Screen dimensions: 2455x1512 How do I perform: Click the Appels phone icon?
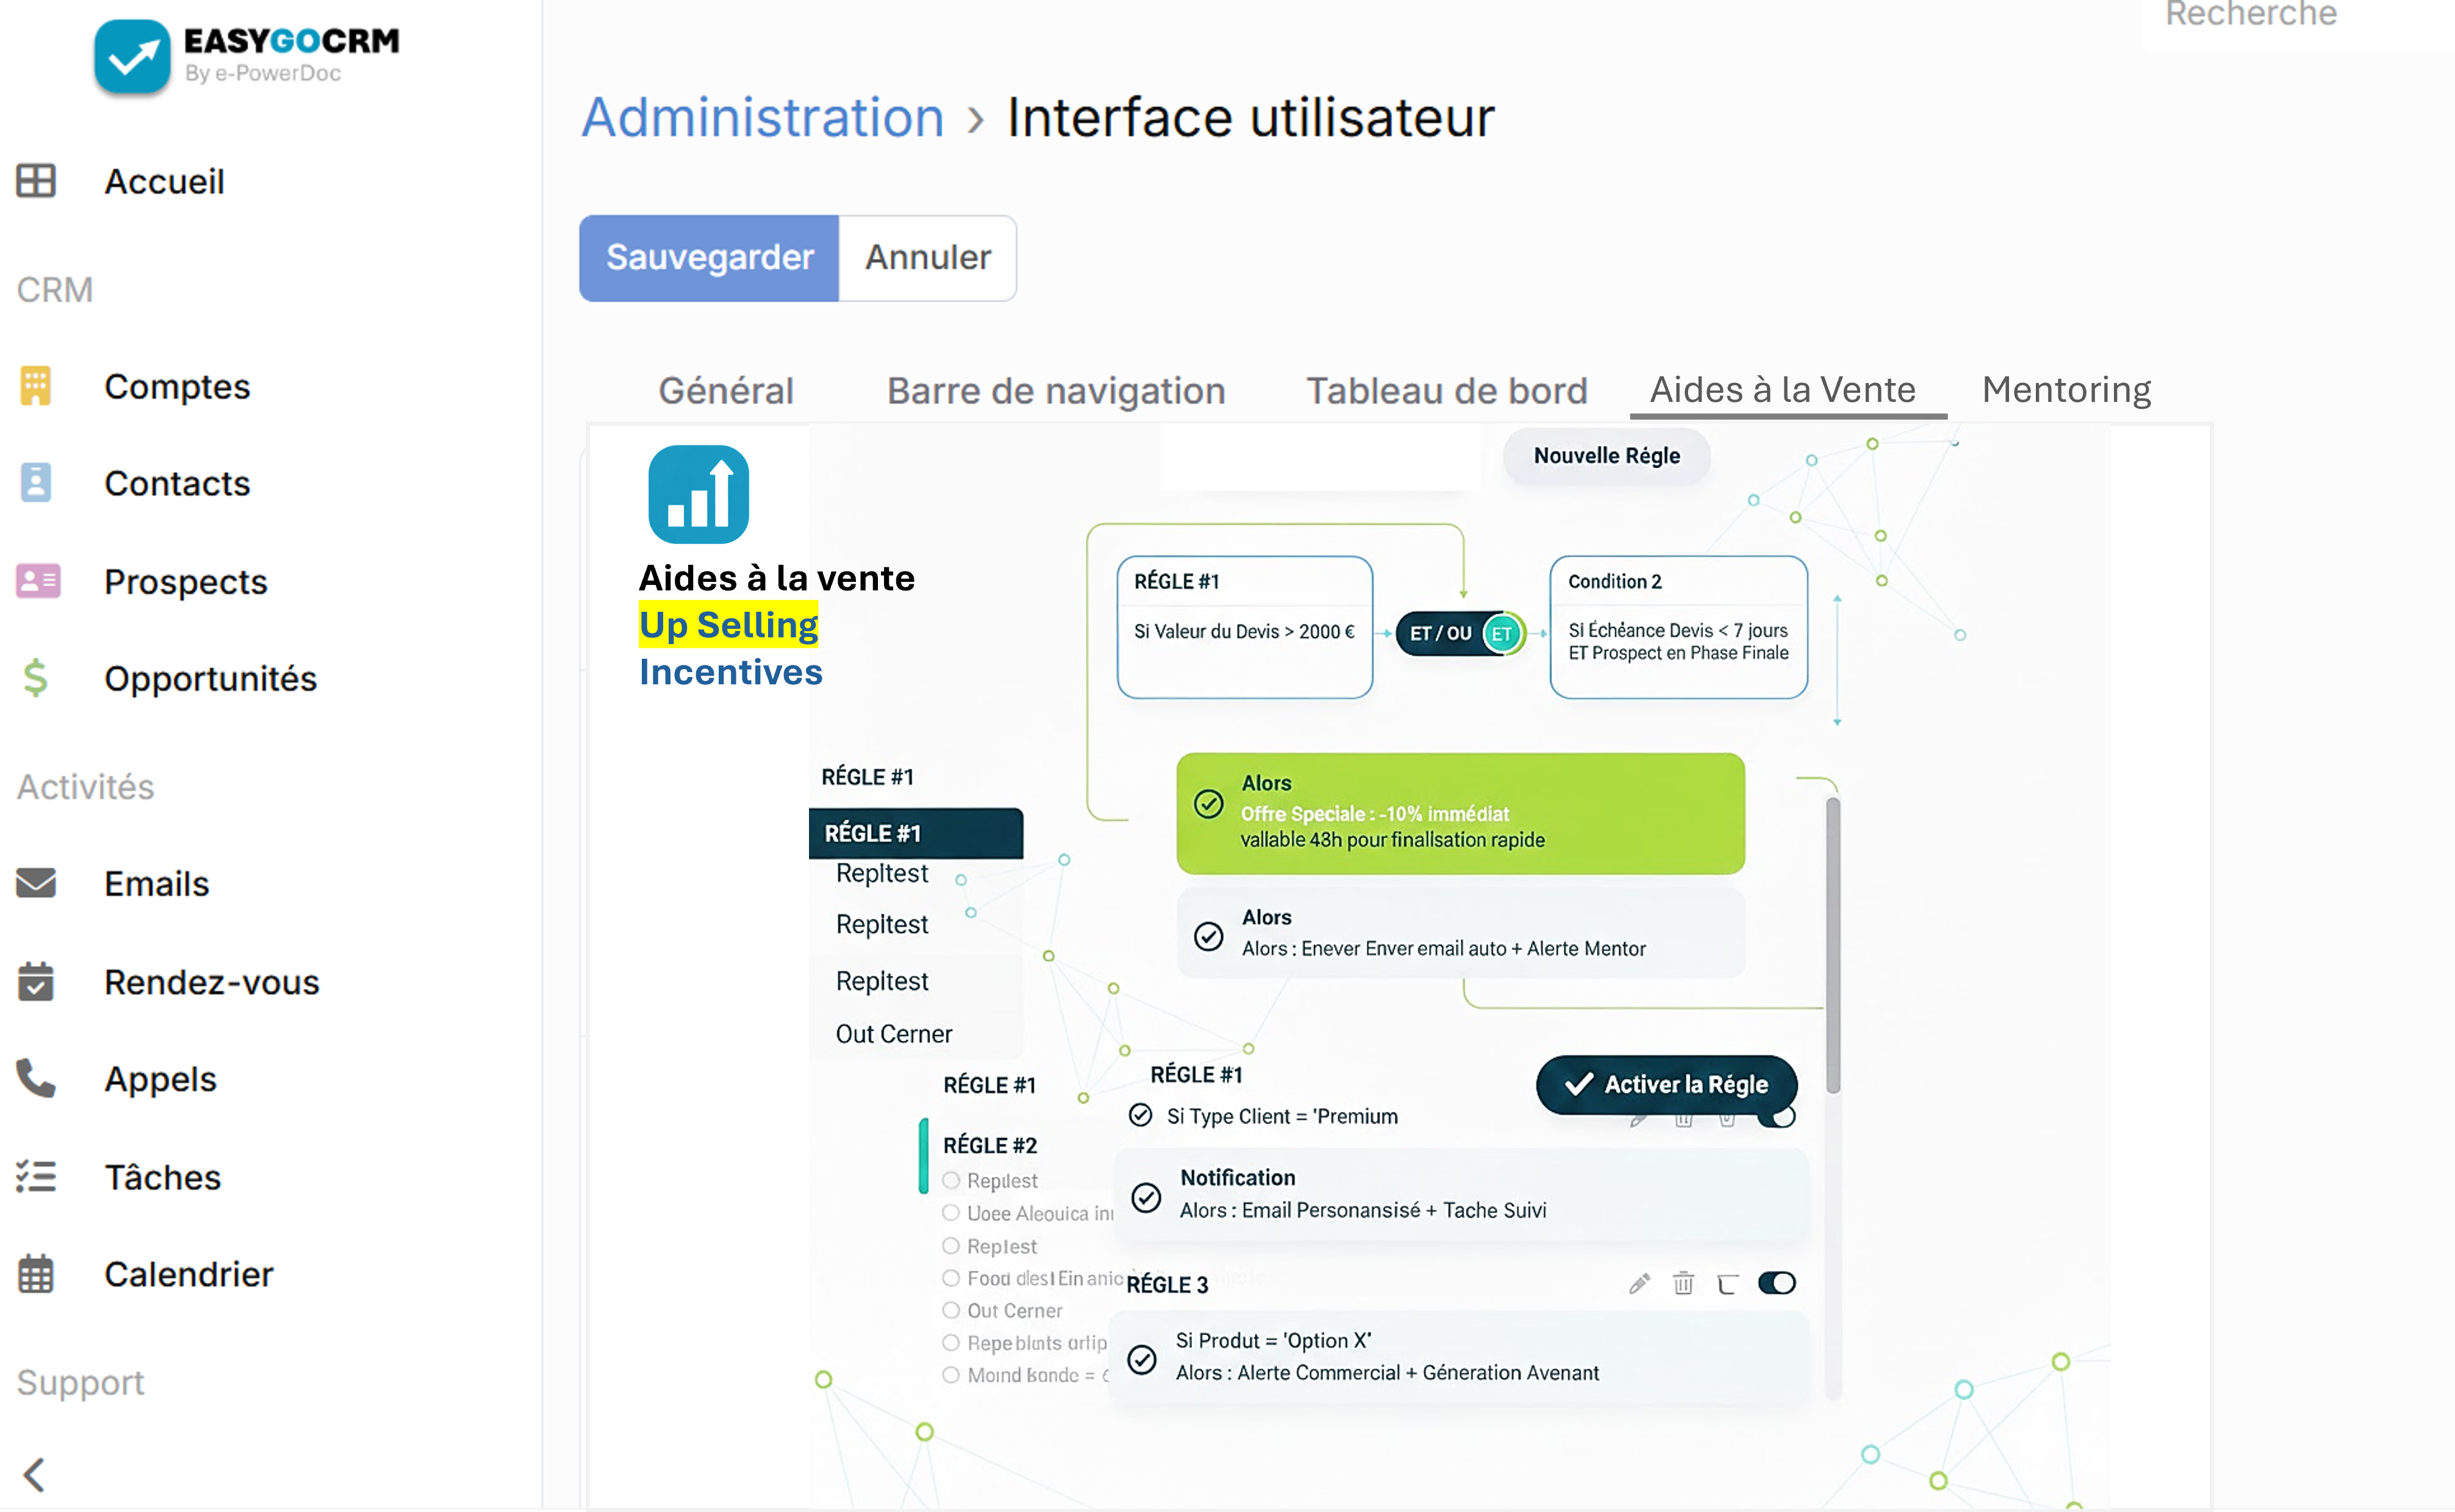(36, 1079)
